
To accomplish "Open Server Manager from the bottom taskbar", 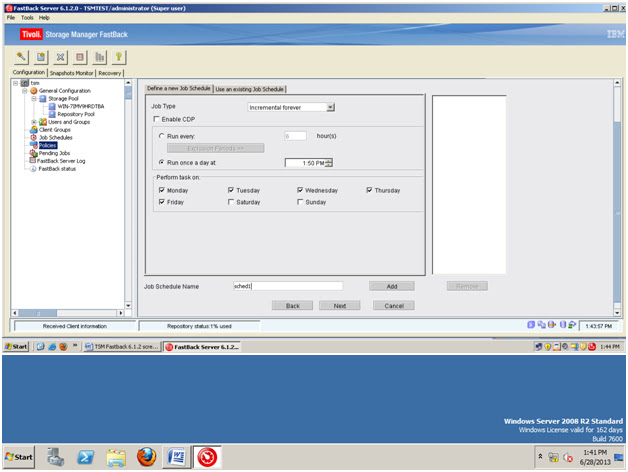I will (x=55, y=457).
